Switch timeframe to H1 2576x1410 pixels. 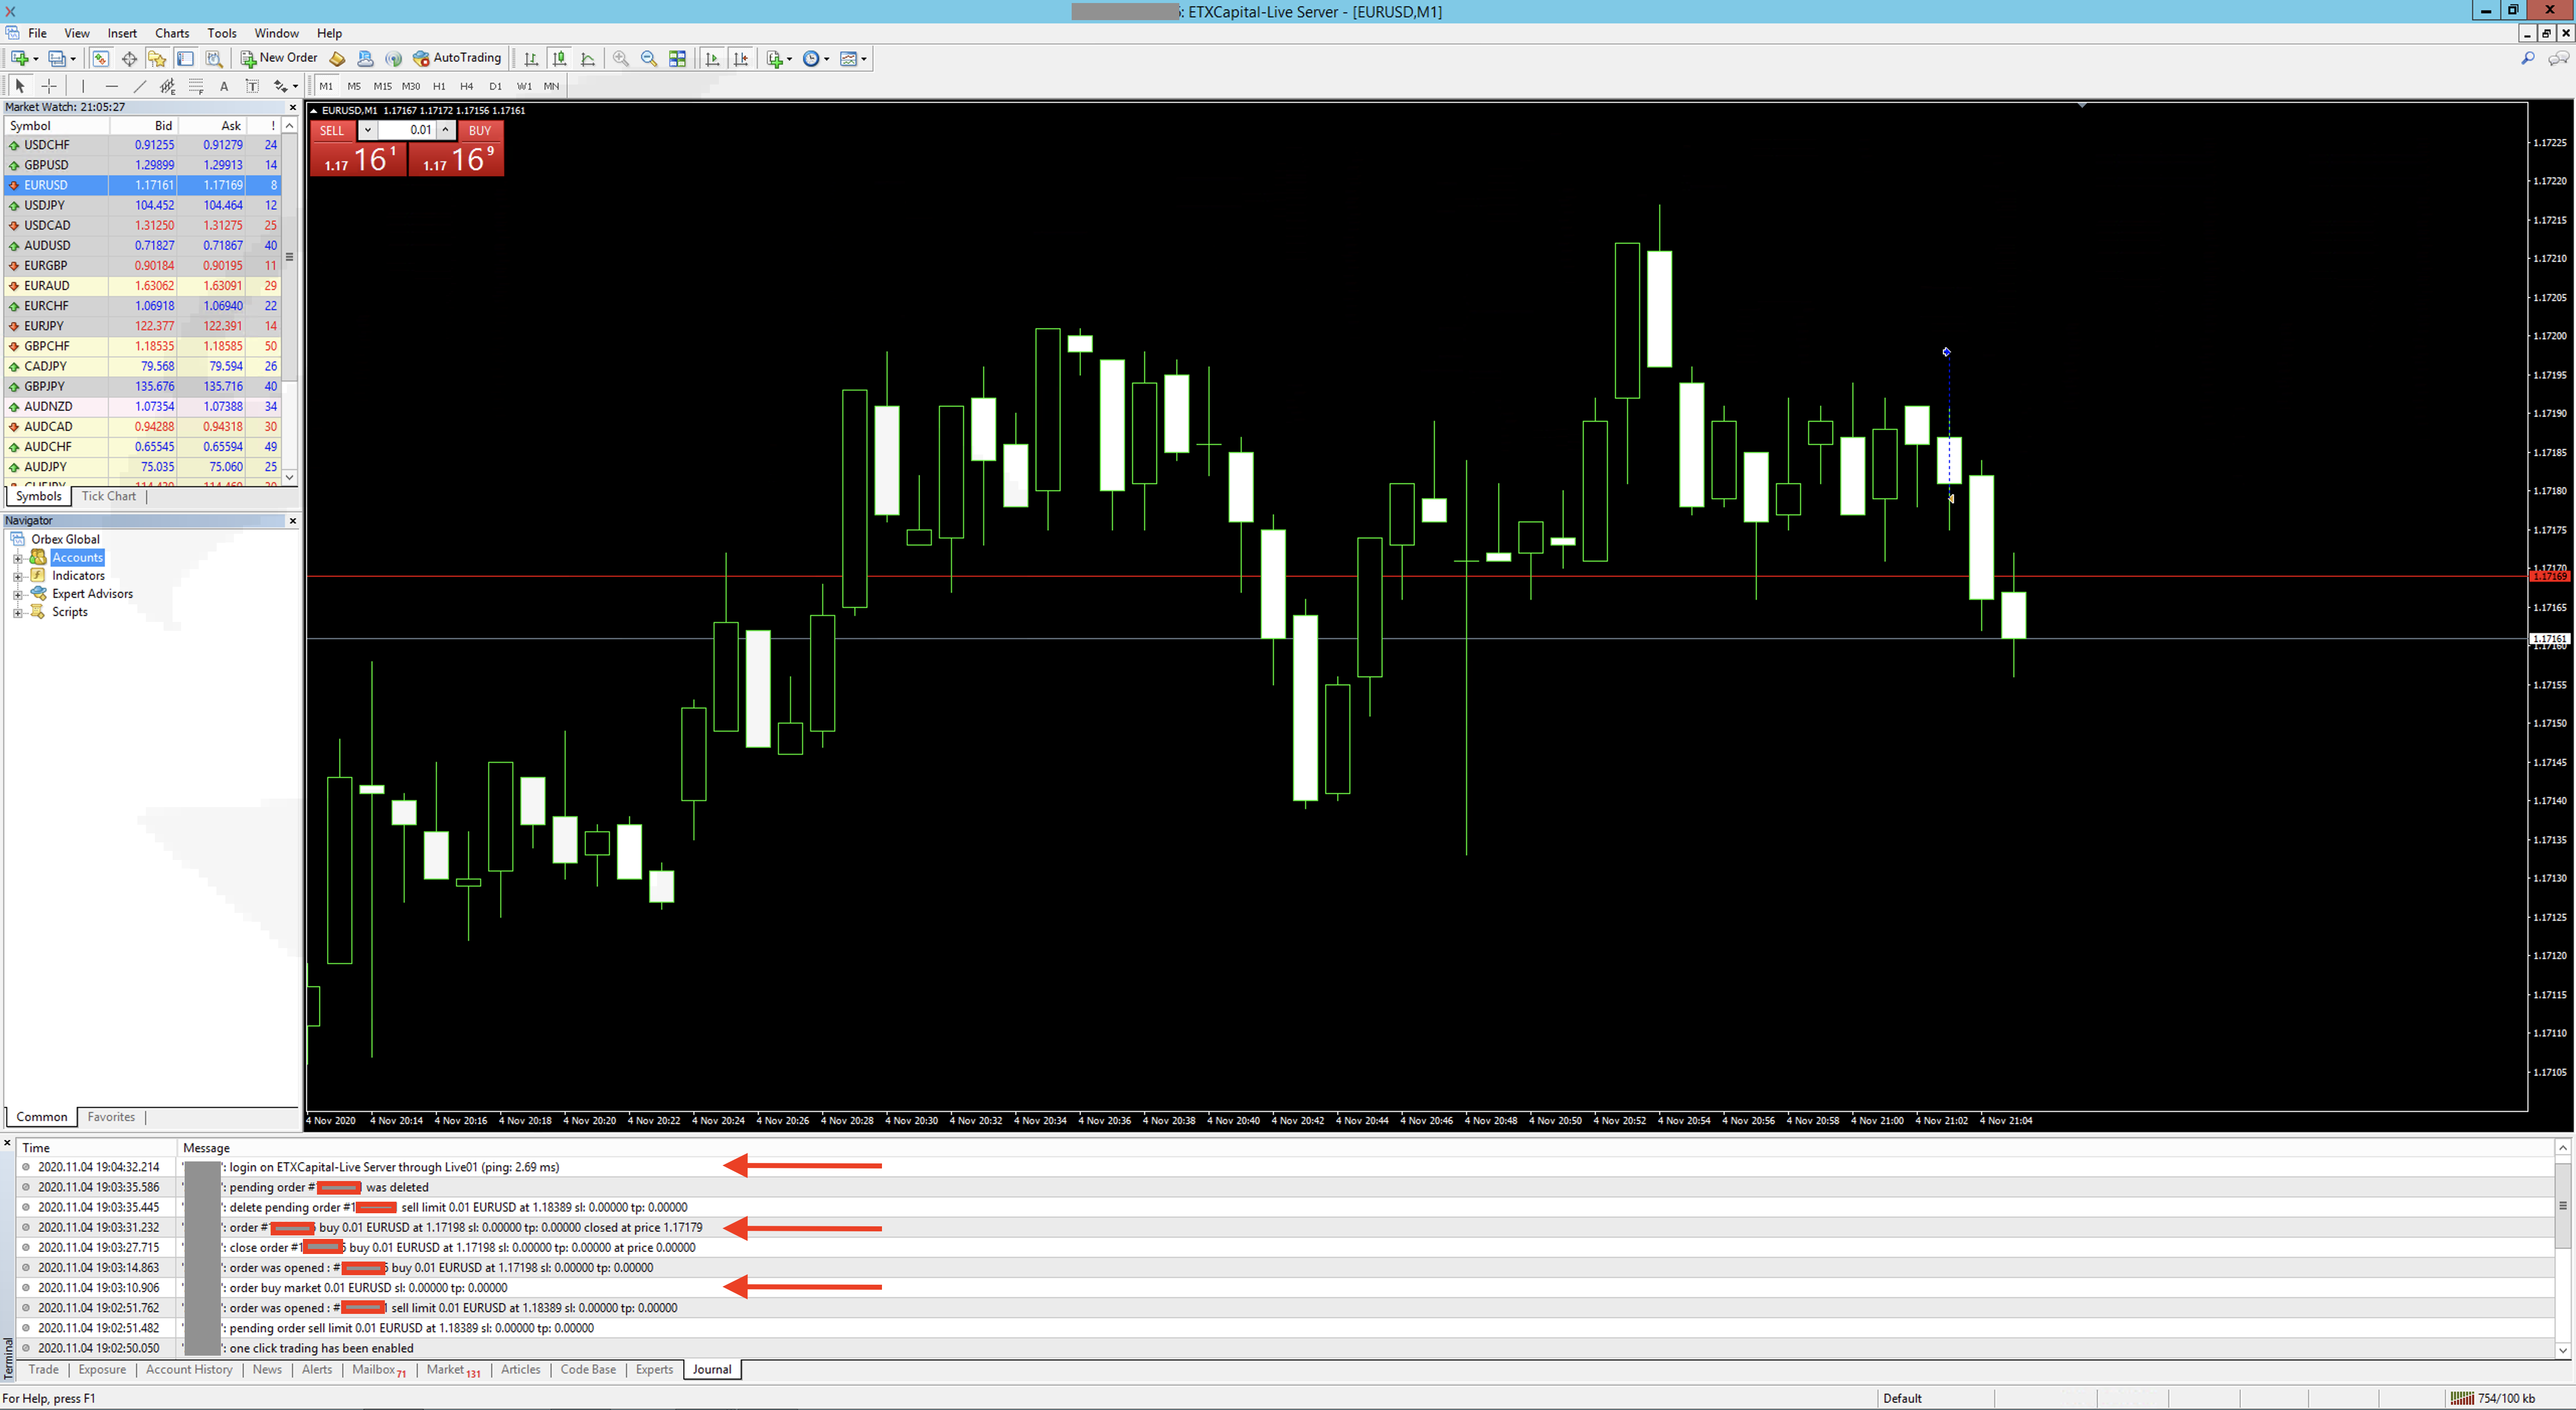coord(439,86)
